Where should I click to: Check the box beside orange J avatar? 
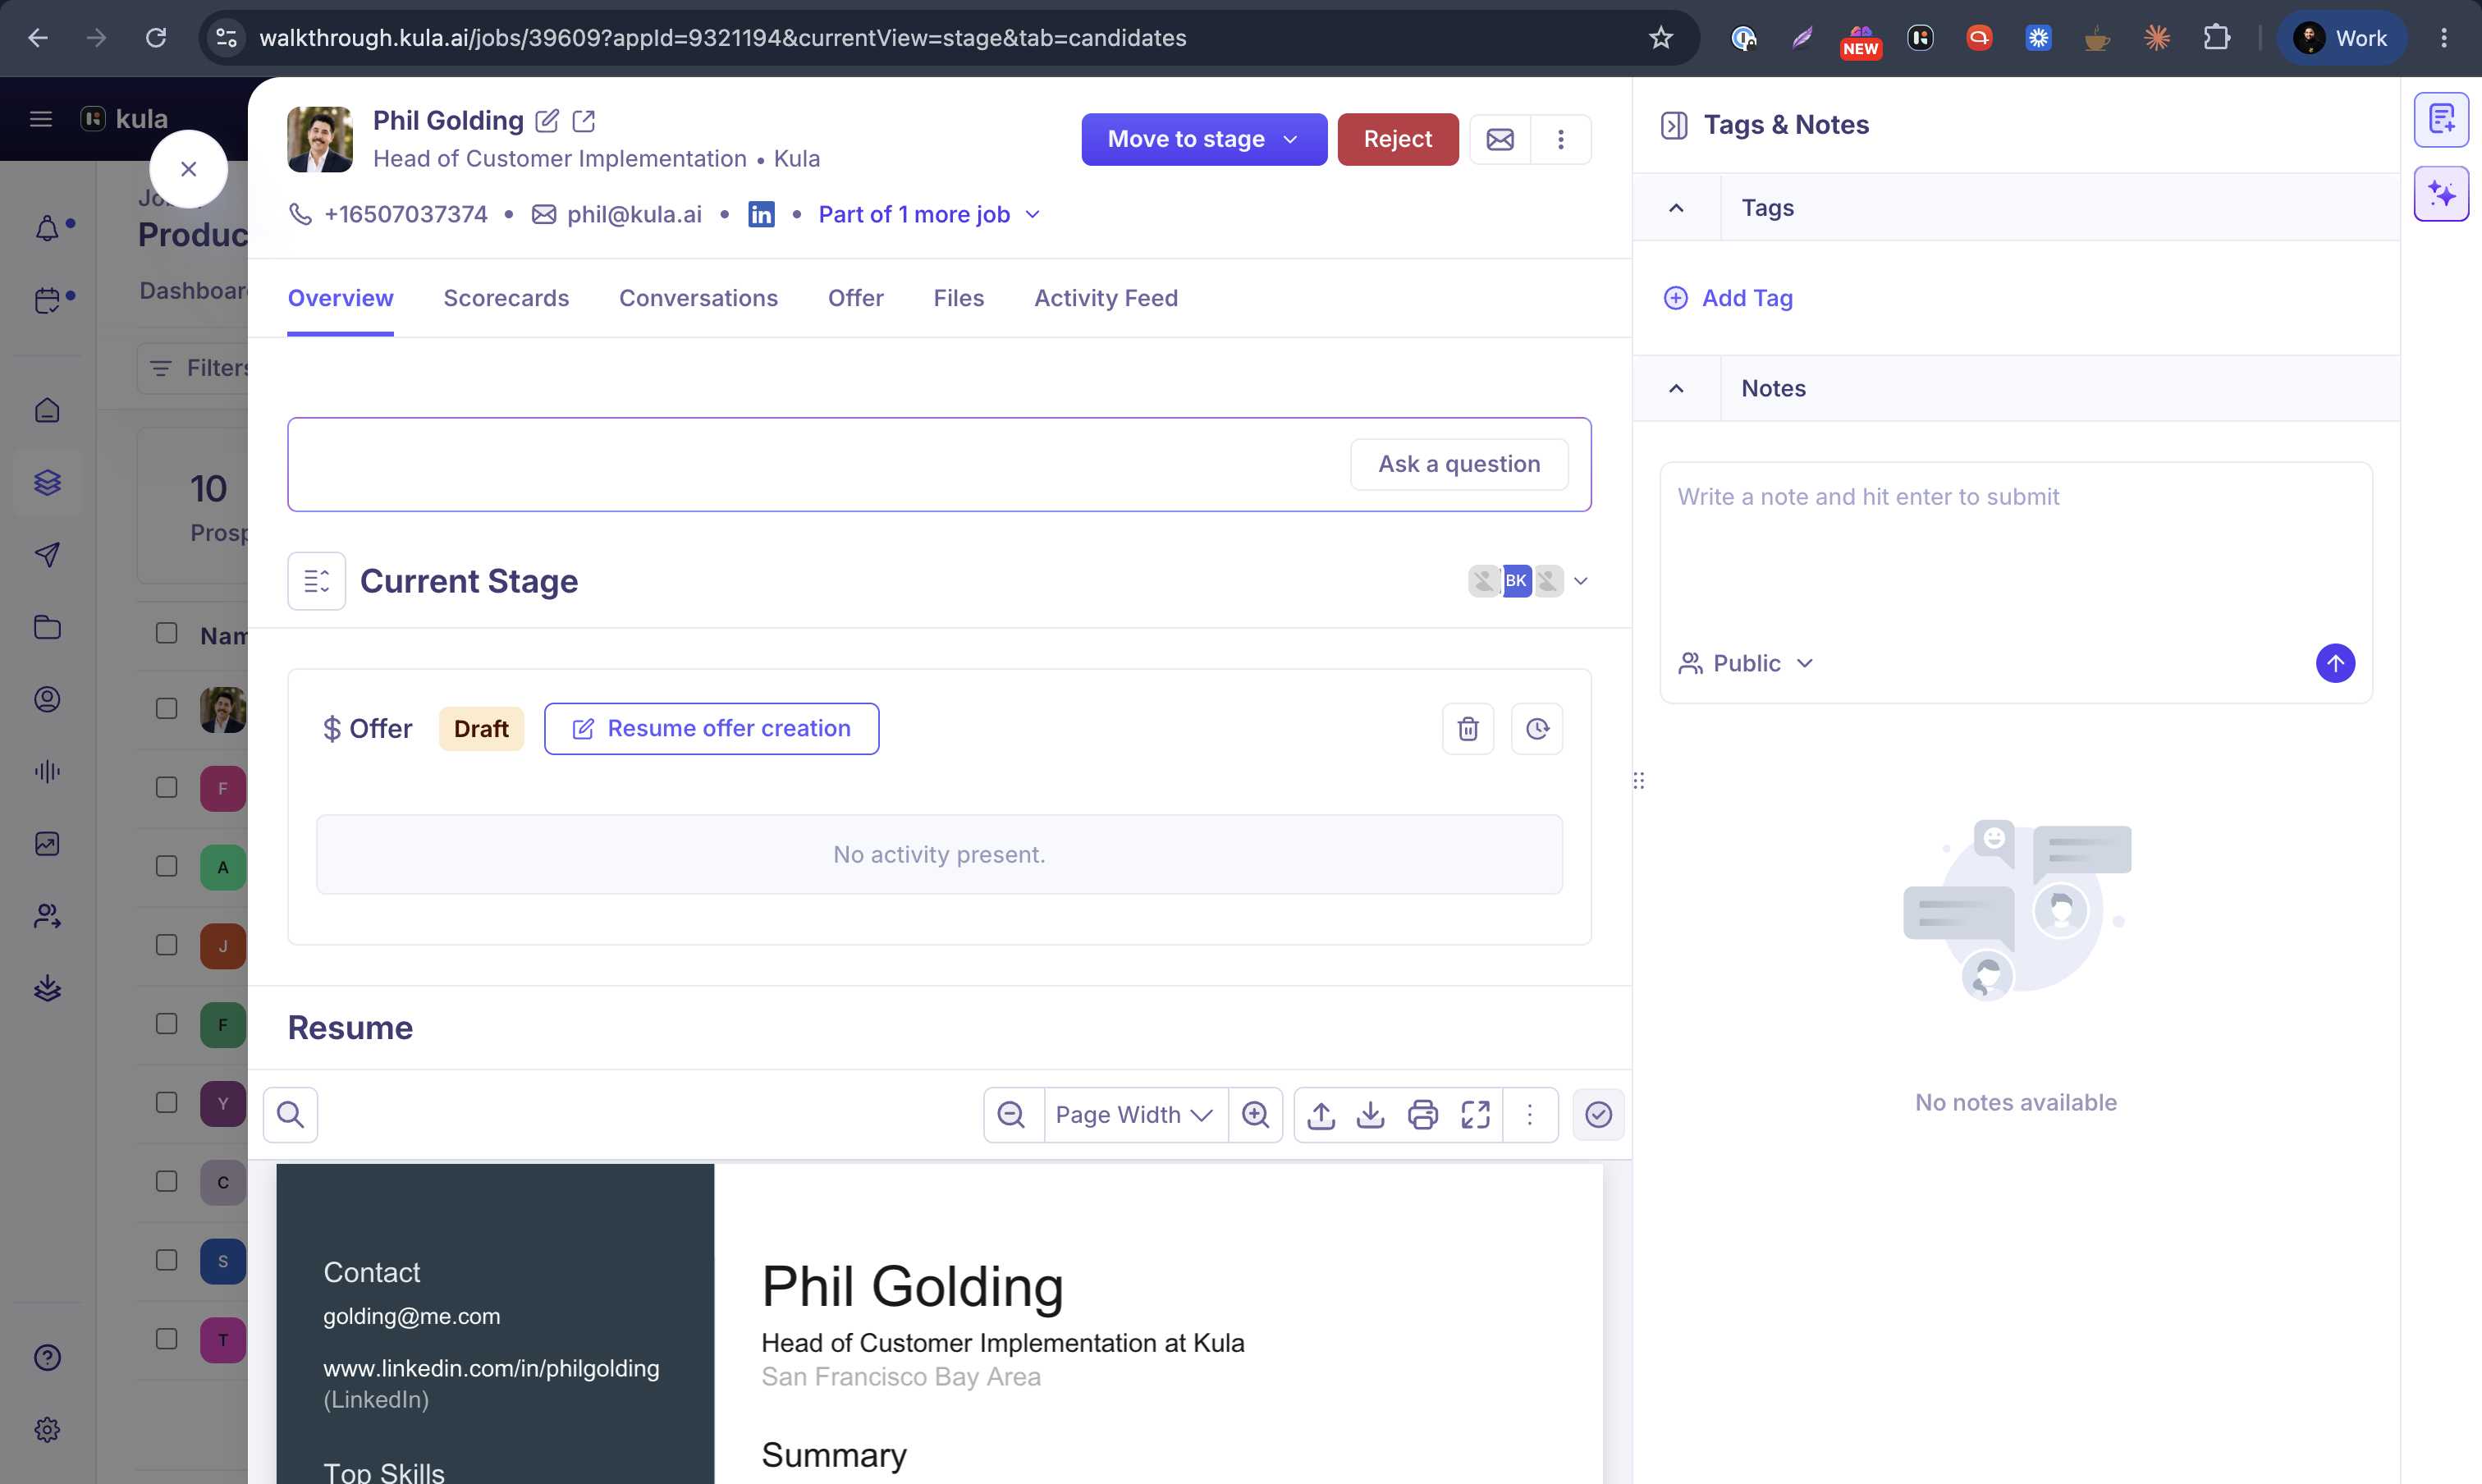click(167, 945)
